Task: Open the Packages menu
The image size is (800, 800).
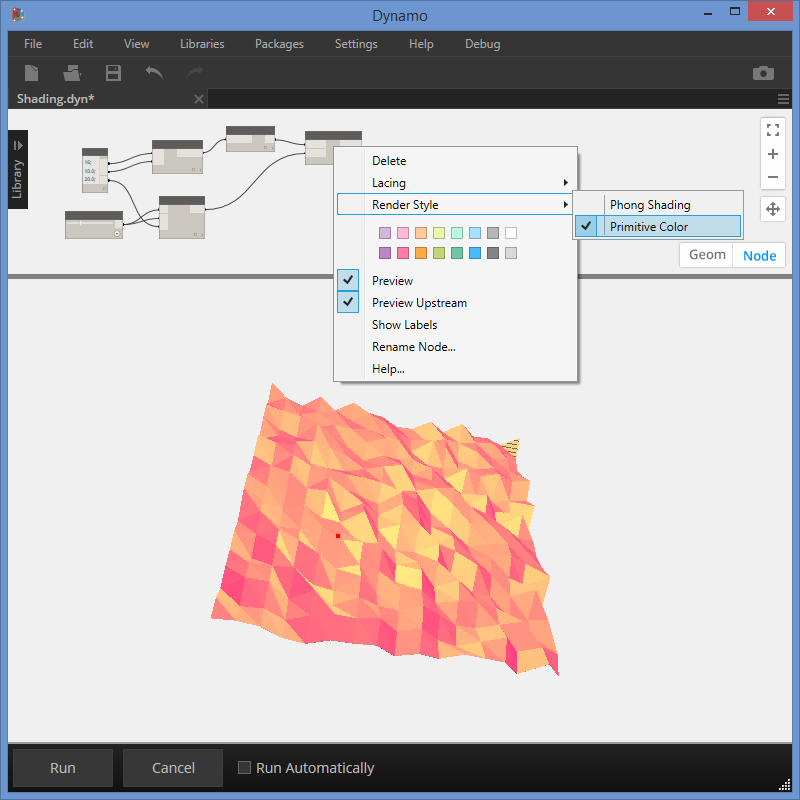Action: [x=279, y=44]
